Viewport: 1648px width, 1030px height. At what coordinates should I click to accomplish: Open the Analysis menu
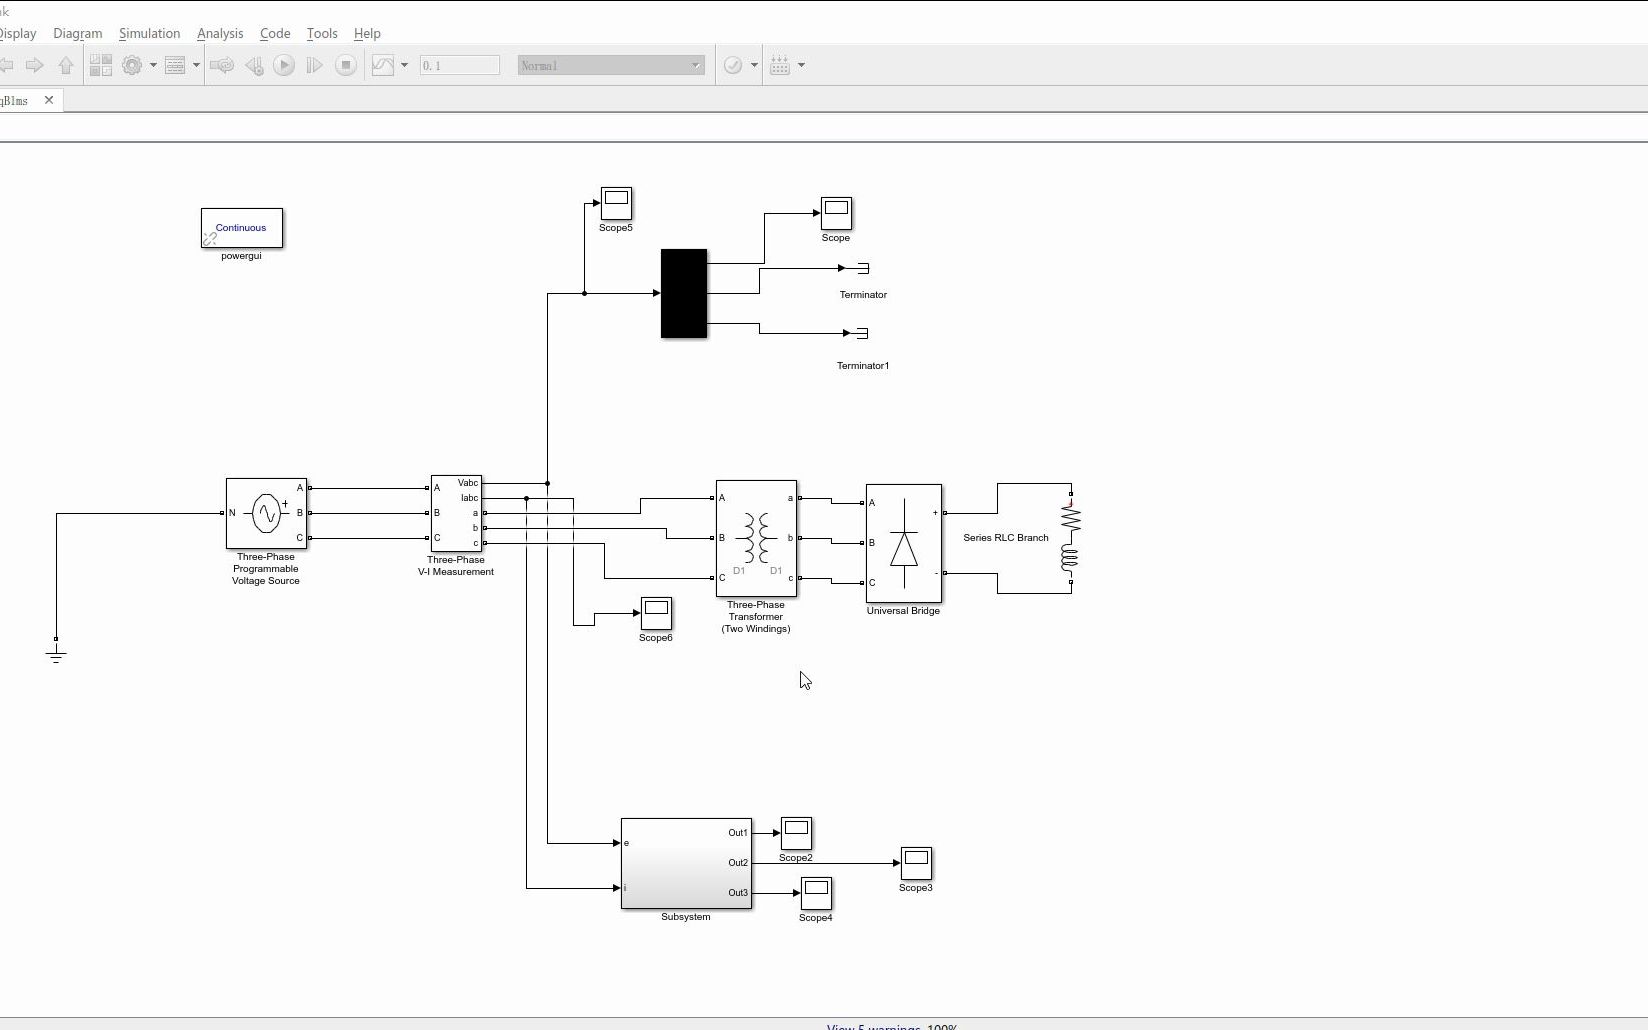coord(220,33)
